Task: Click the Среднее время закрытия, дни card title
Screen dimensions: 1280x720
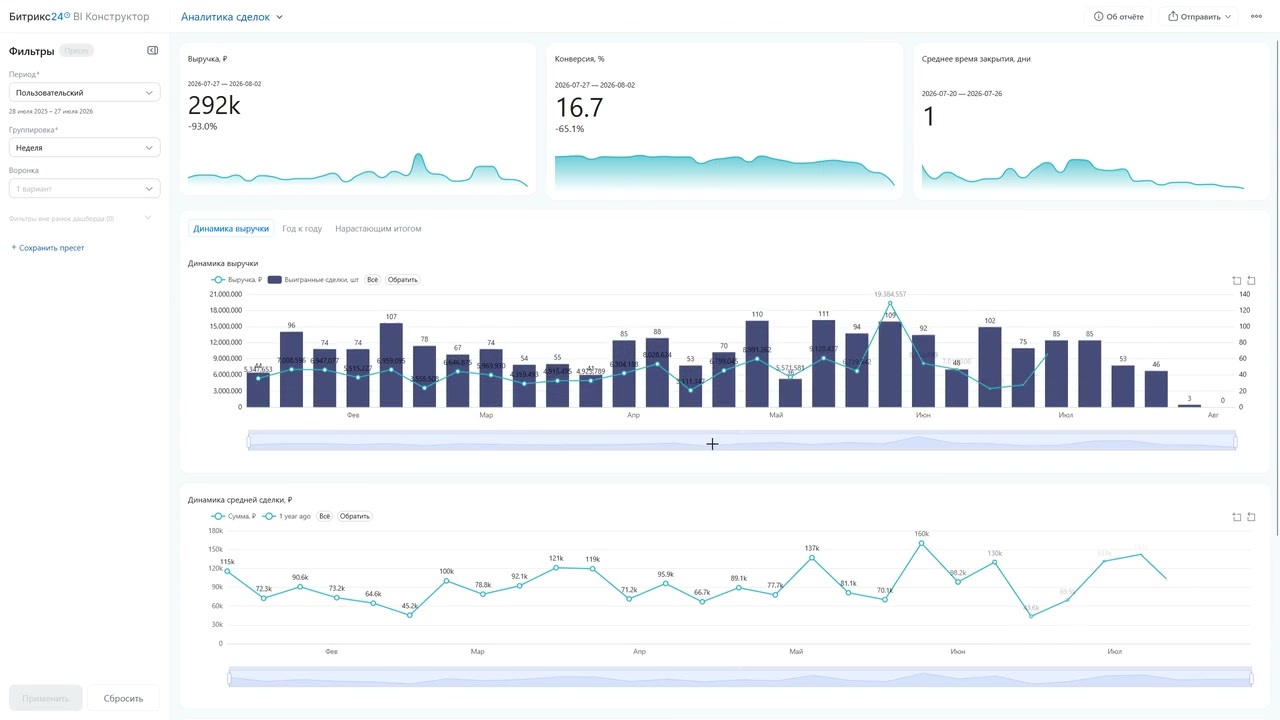Action: click(x=976, y=59)
